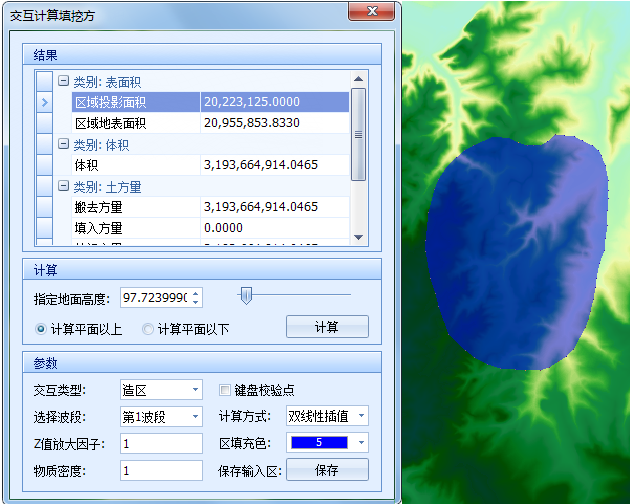The width and height of the screenshot is (630, 504).
Task: Collapse the 类别: 表面积 tree group
Action: pyautogui.click(x=63, y=82)
